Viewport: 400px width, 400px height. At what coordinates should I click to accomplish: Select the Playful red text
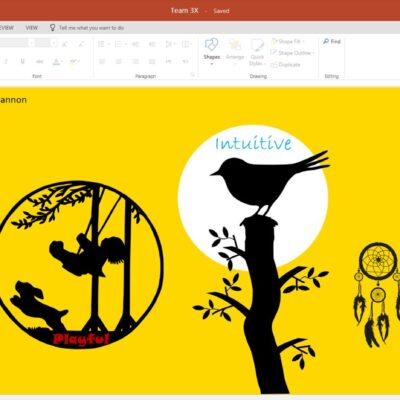tap(81, 340)
